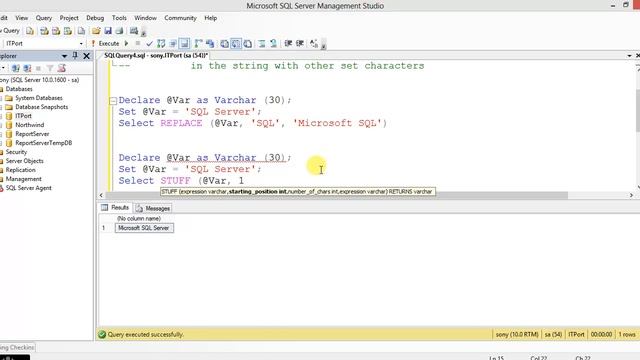
Task: Open the Tools menu
Action: tap(119, 18)
